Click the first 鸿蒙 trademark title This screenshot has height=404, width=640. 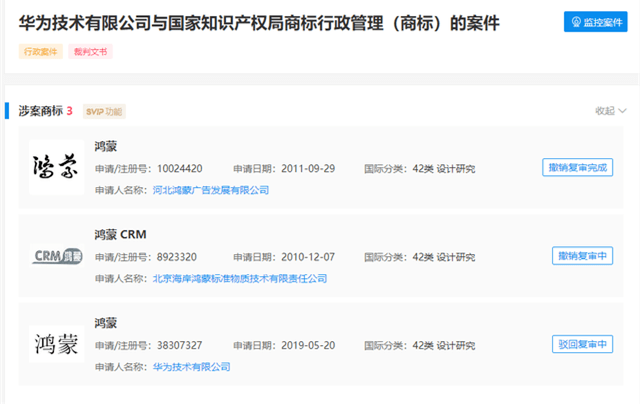(106, 146)
